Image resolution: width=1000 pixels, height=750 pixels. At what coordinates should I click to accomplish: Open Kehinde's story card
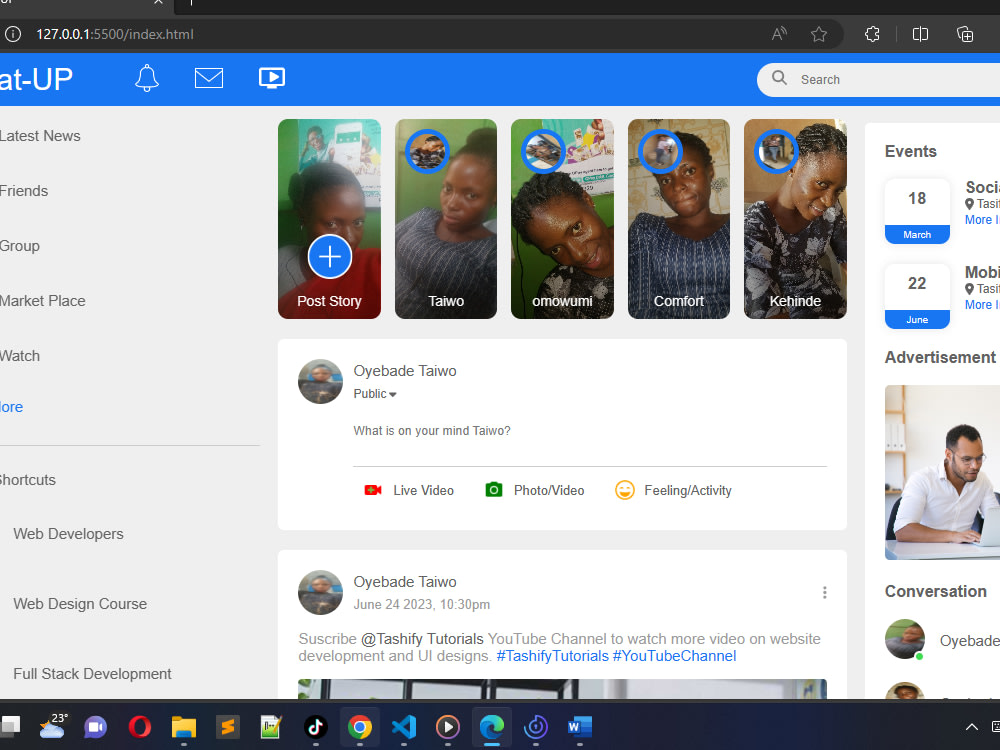point(795,219)
